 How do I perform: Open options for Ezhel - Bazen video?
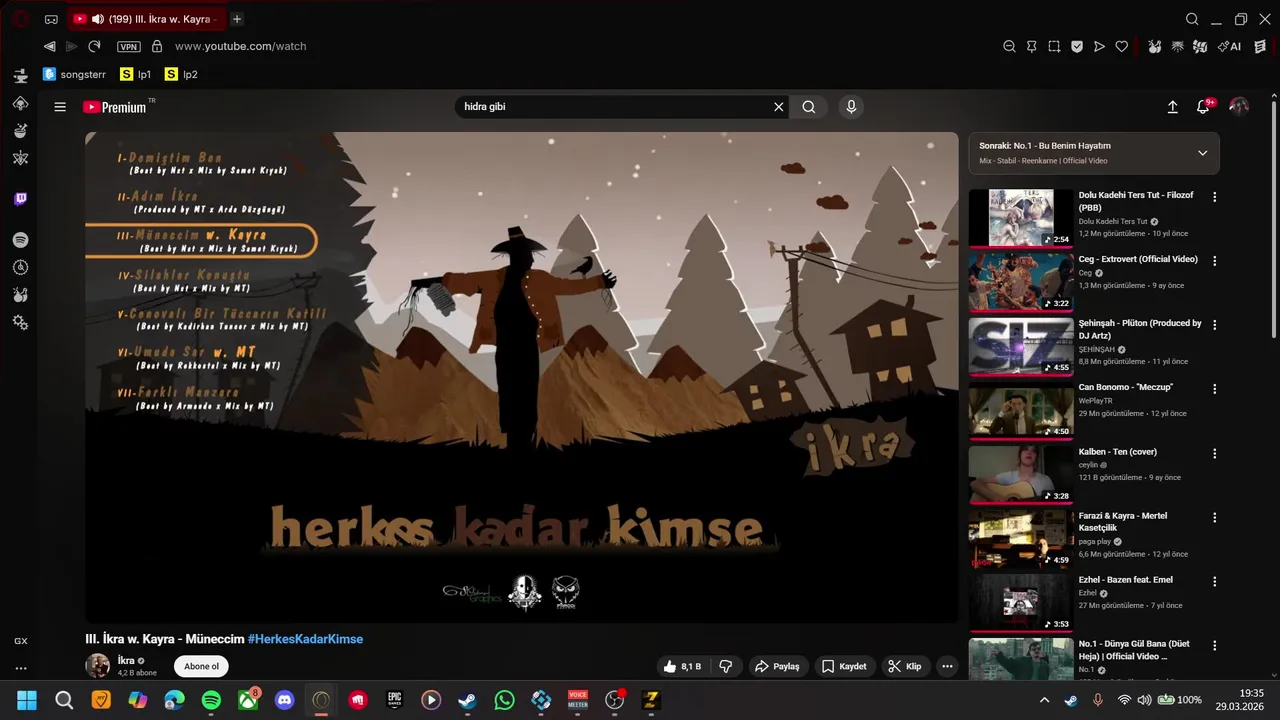coord(1215,581)
